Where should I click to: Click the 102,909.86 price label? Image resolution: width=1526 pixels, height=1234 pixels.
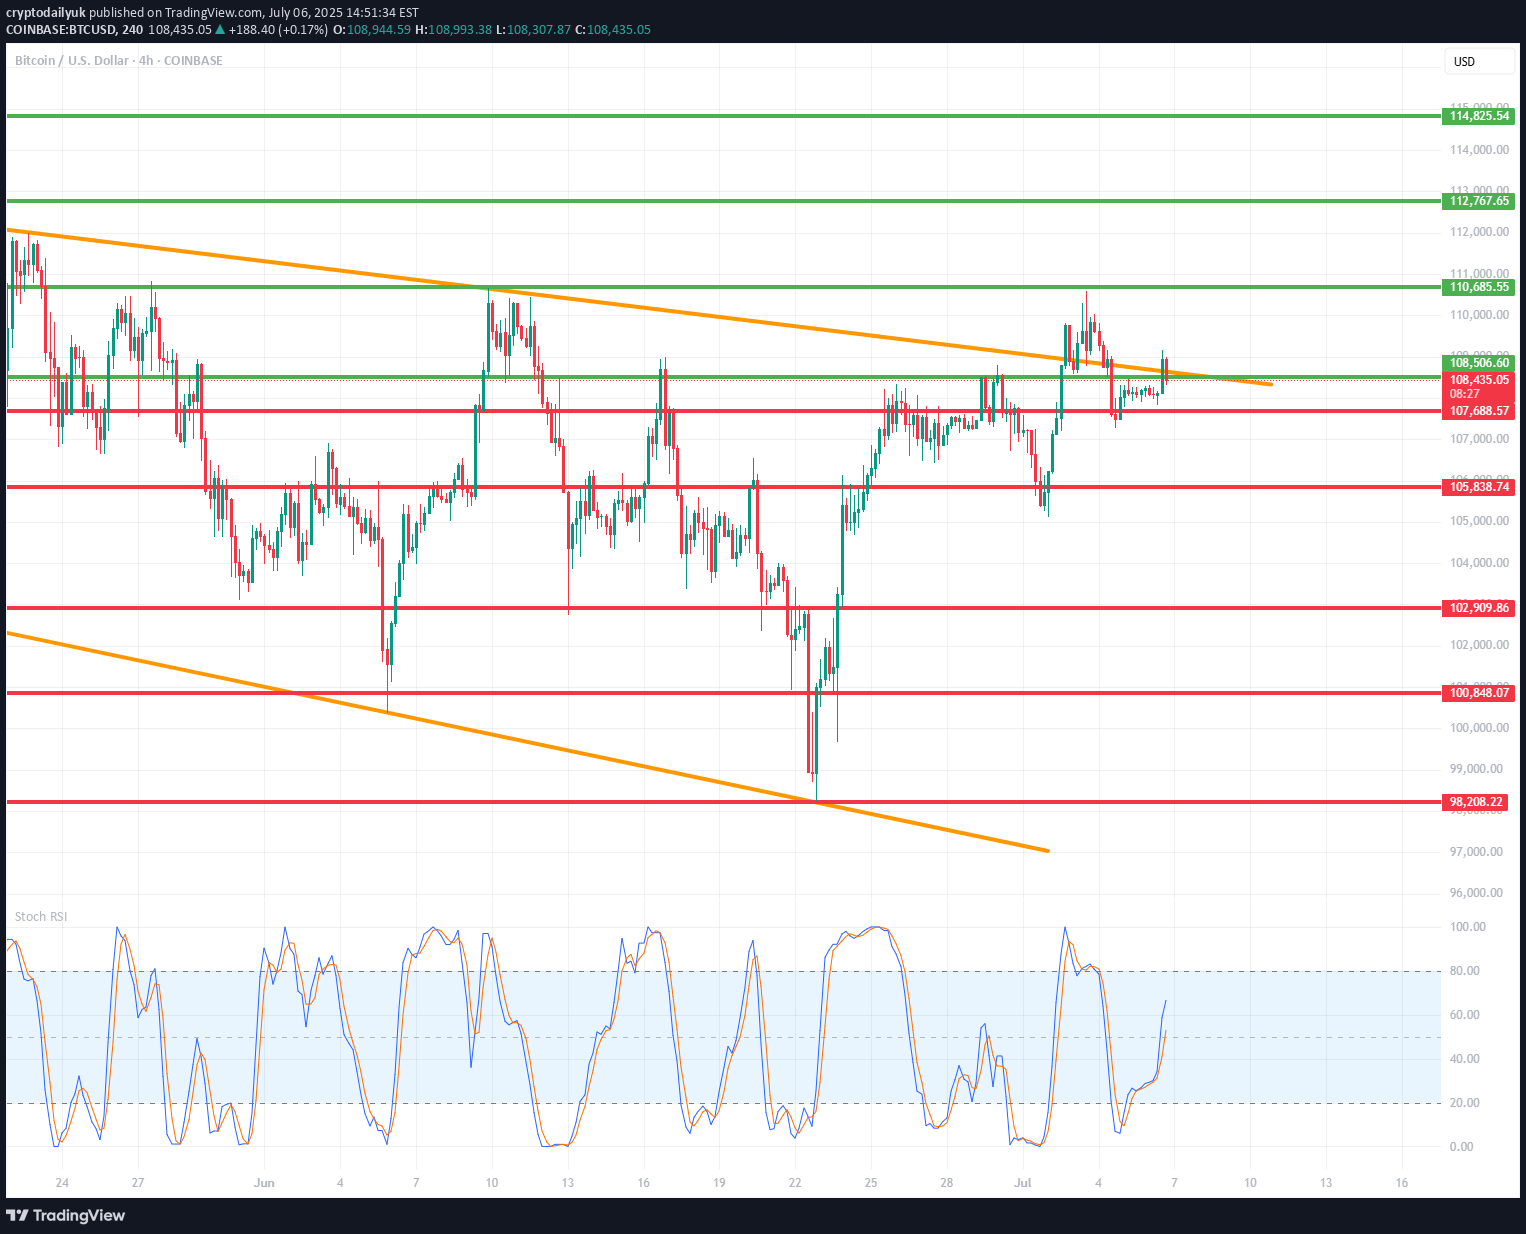(x=1479, y=608)
